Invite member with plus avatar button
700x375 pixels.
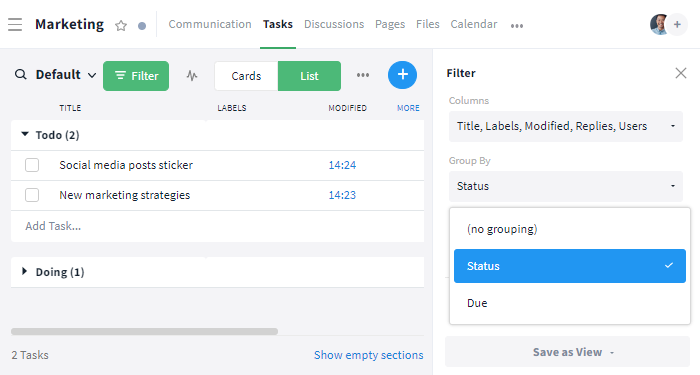677,25
